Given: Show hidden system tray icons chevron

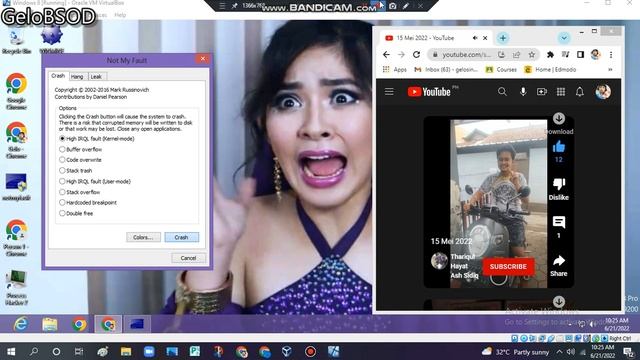Looking at the screenshot, I should 559,352.
